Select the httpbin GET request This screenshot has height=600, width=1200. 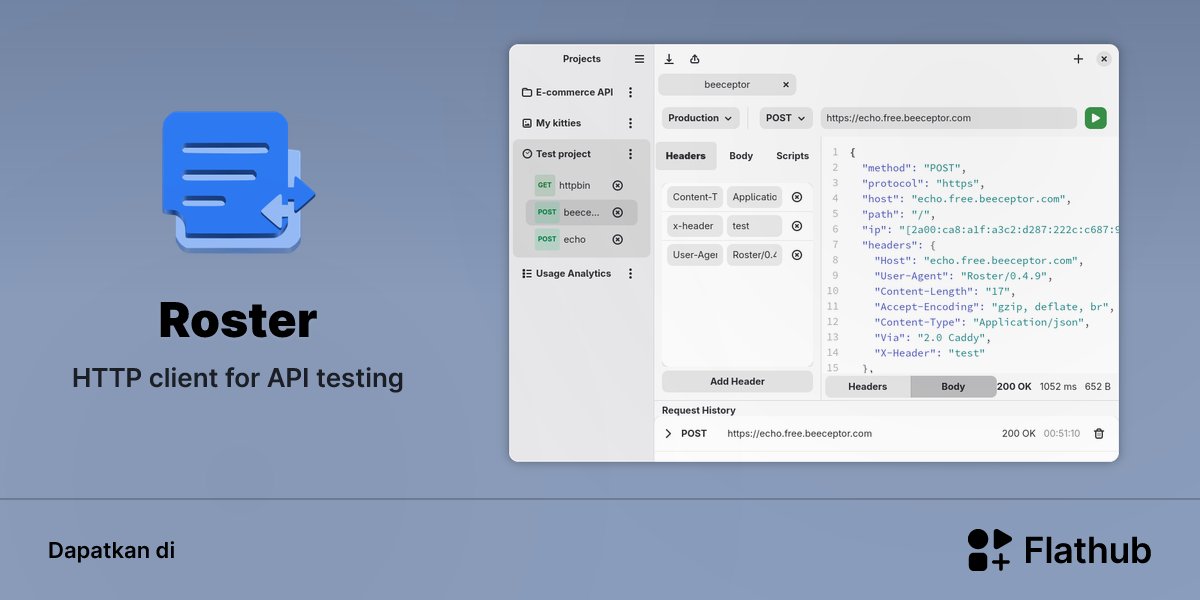(x=574, y=185)
